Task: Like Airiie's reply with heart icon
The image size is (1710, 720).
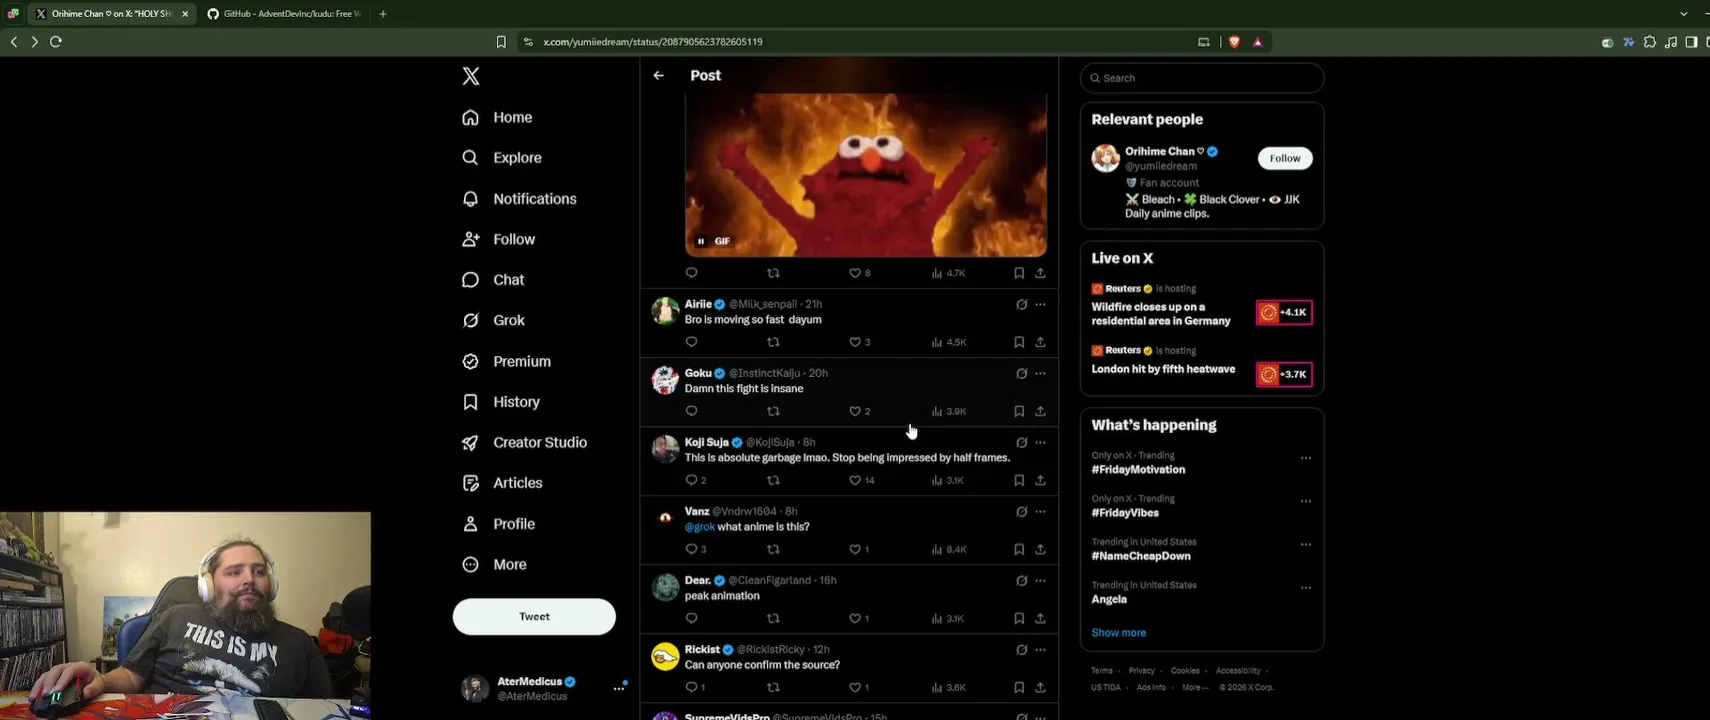Action: (x=855, y=342)
